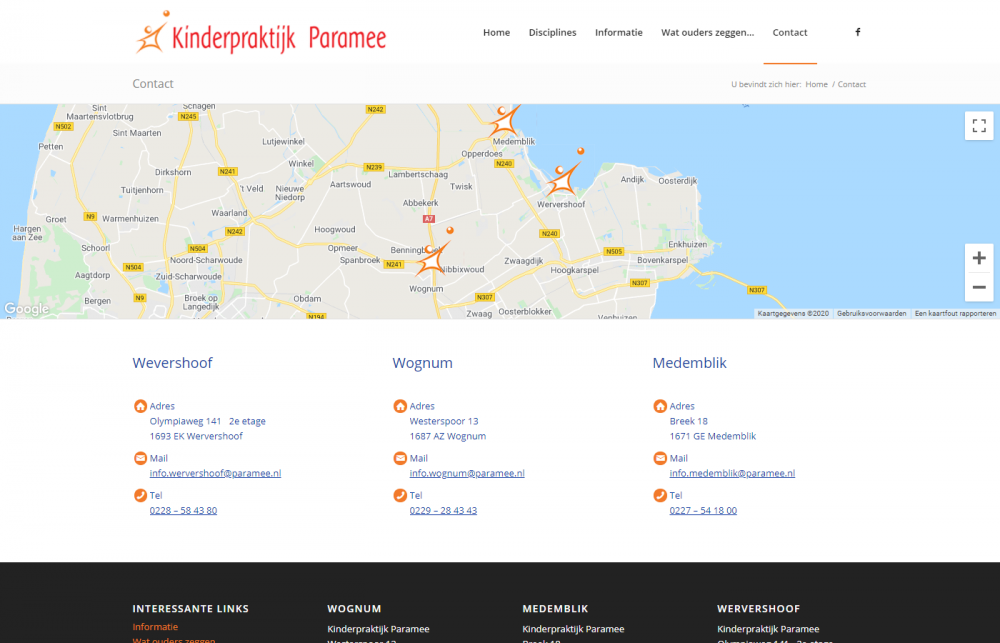Screen dimensions: 1000x643
Task: Click the Medemblik location heading
Action: click(x=689, y=363)
